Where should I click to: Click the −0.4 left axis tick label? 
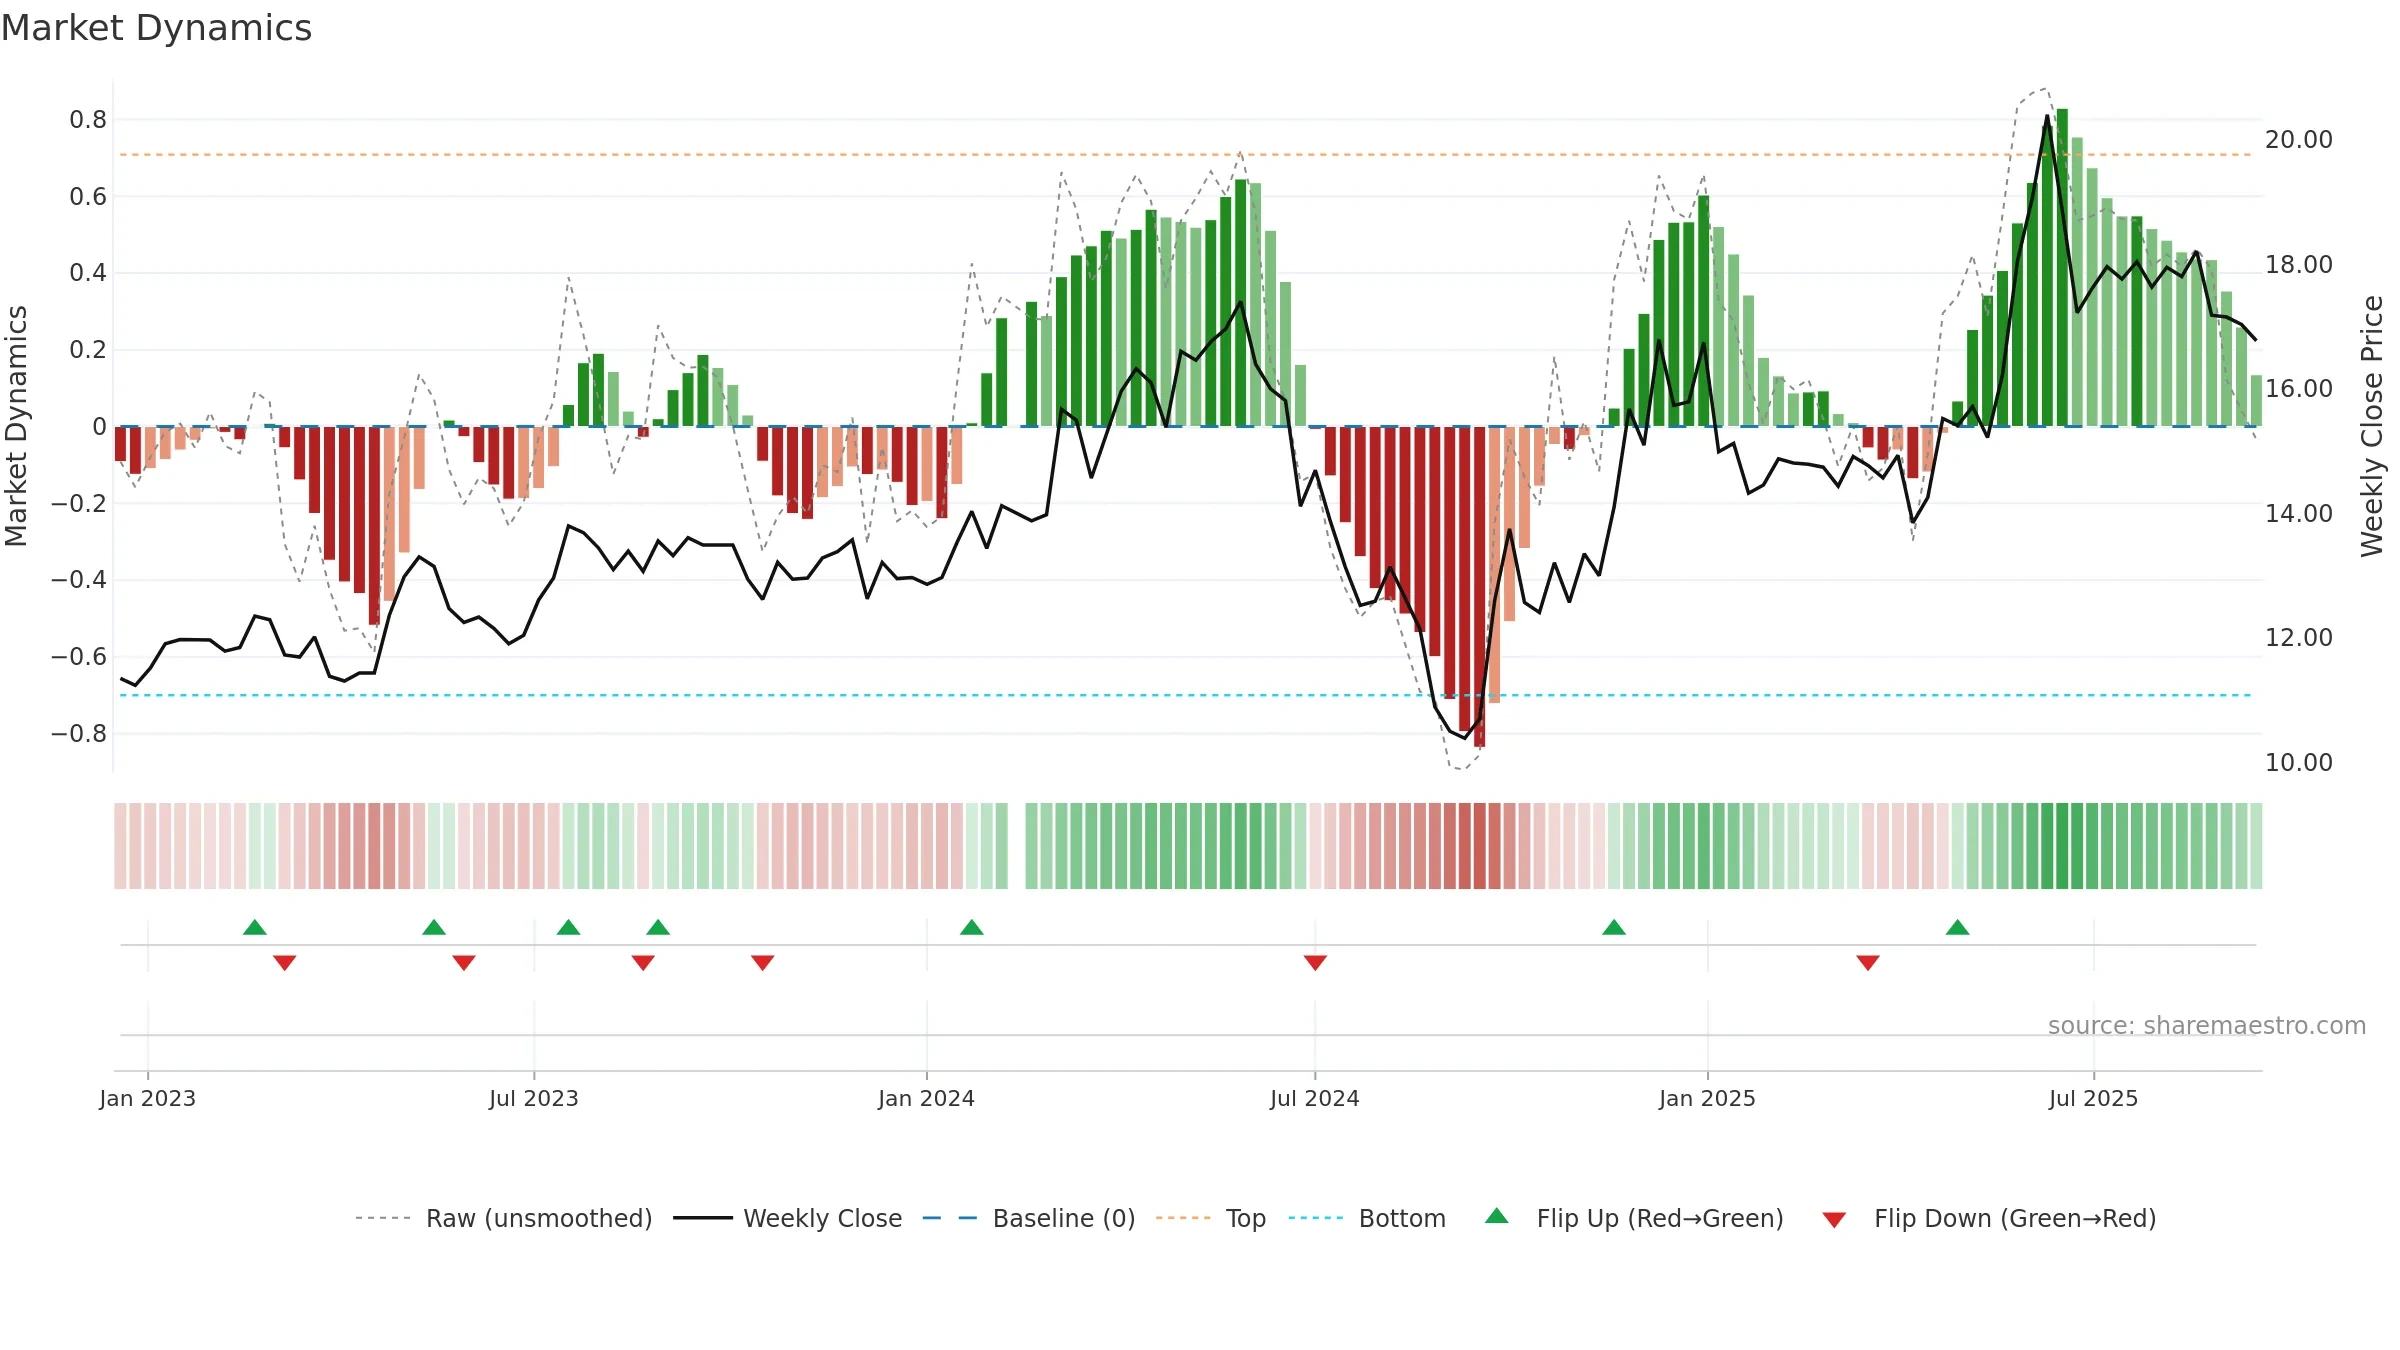tap(79, 580)
